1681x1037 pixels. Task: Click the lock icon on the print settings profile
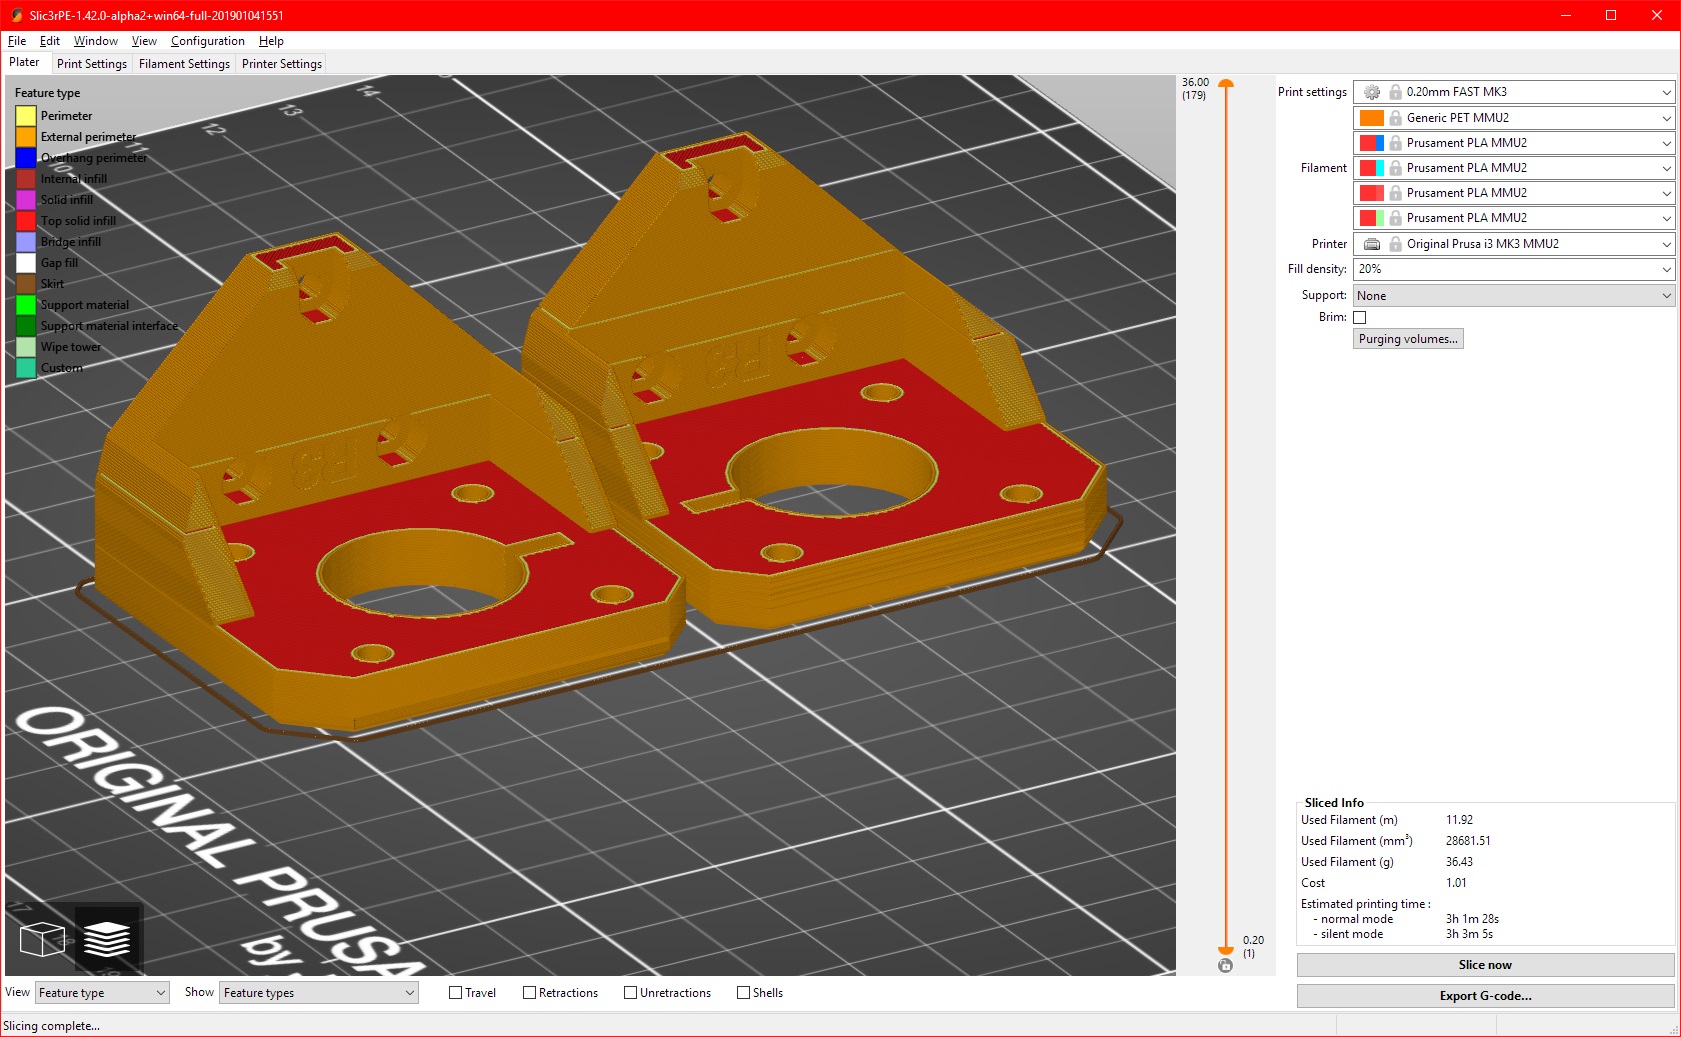1396,91
